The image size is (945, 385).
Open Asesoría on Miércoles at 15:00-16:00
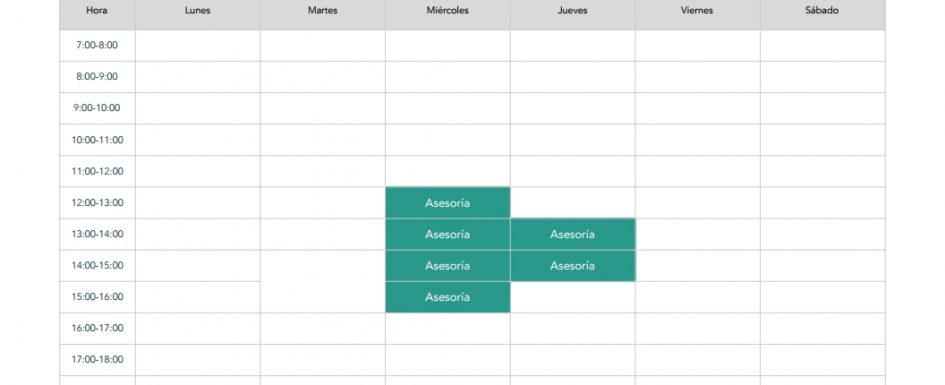pos(448,296)
